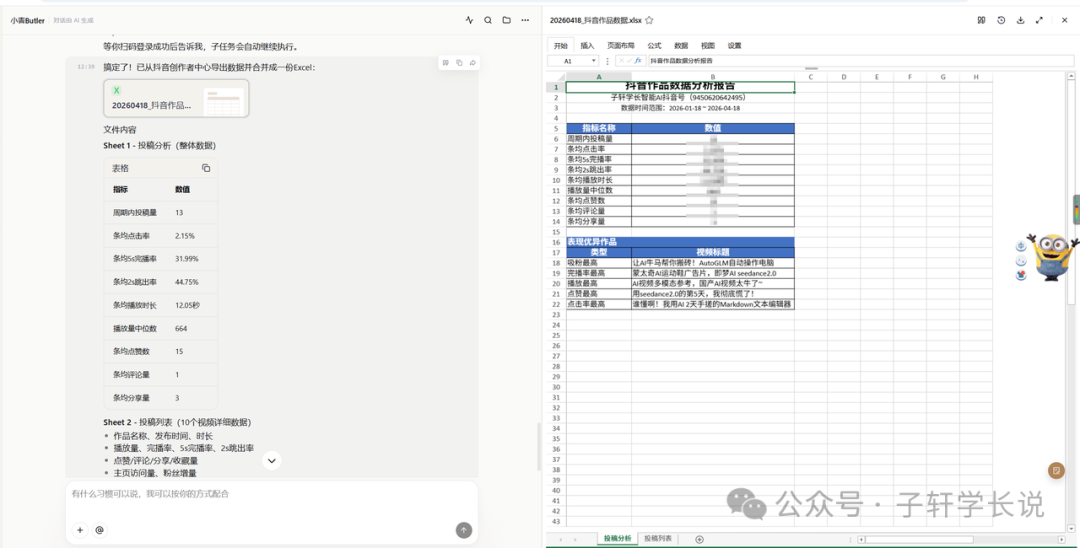The width and height of the screenshot is (1080, 548).
Task: Switch to the 开始 ribbon tab
Action: pyautogui.click(x=561, y=45)
